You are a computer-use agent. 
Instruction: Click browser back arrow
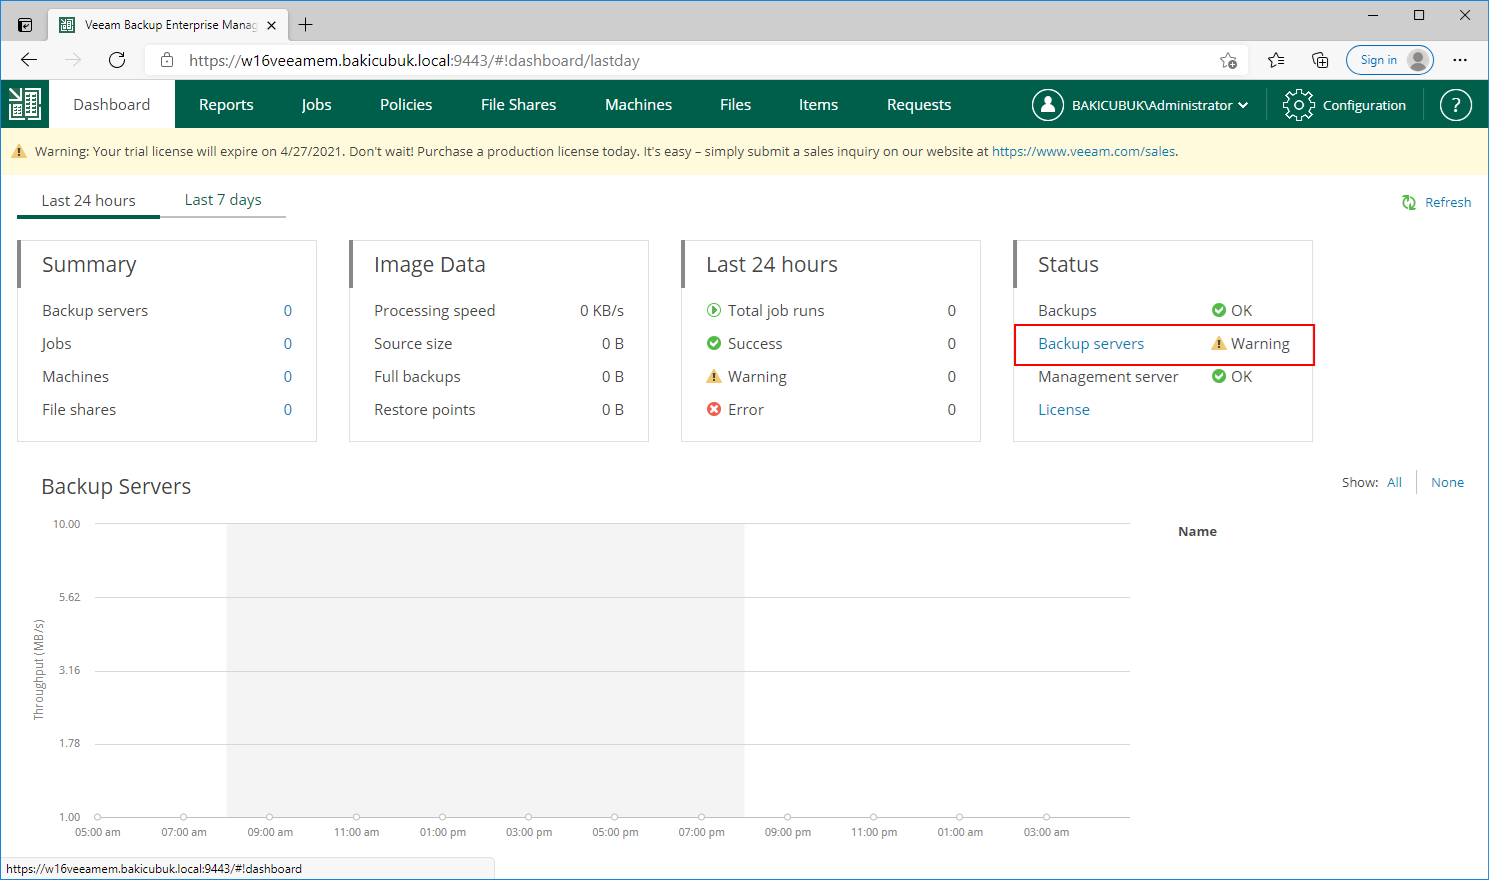tap(29, 60)
